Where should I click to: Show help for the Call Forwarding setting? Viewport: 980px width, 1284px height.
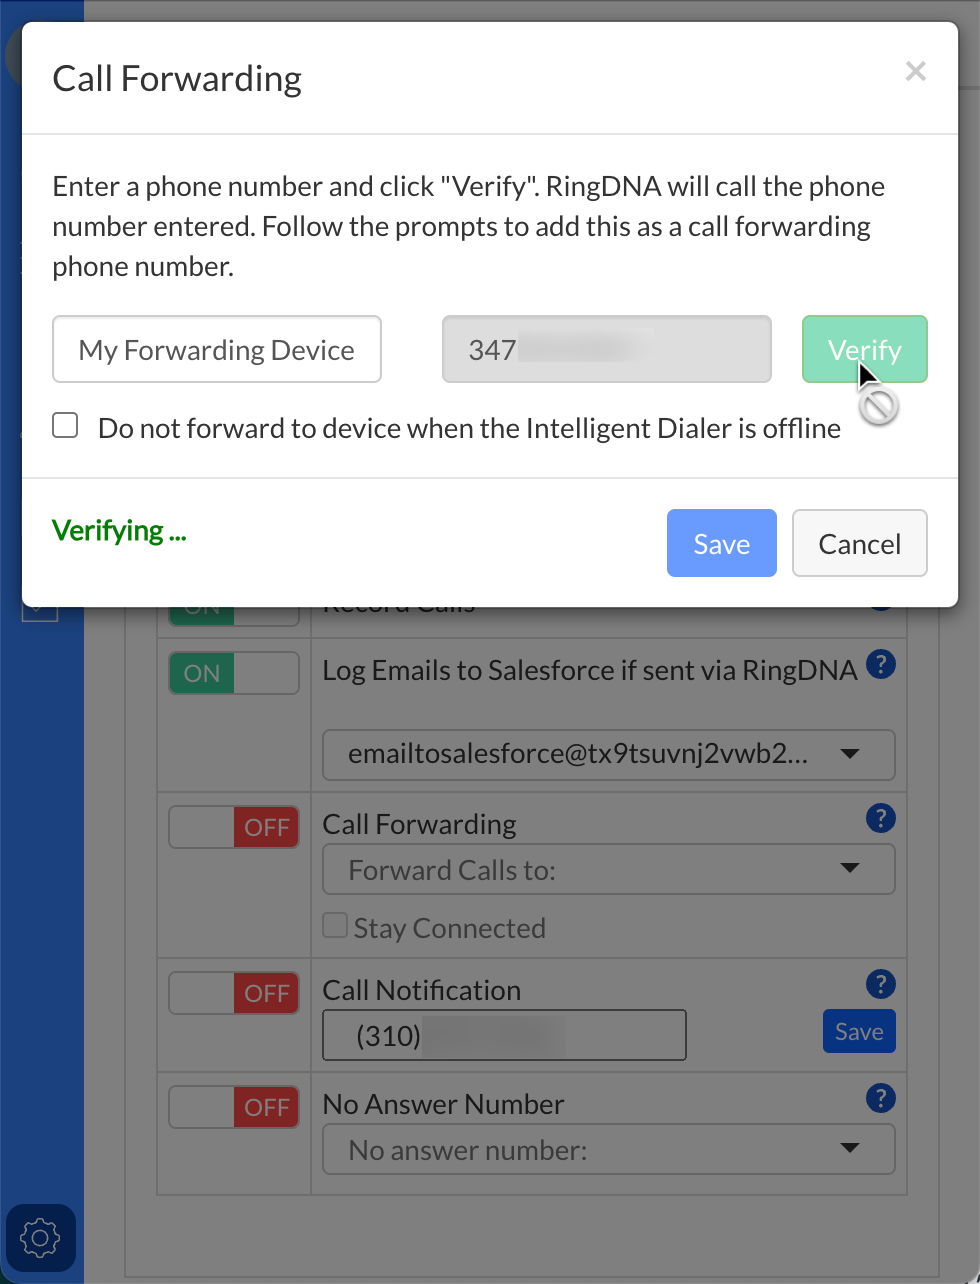(880, 818)
